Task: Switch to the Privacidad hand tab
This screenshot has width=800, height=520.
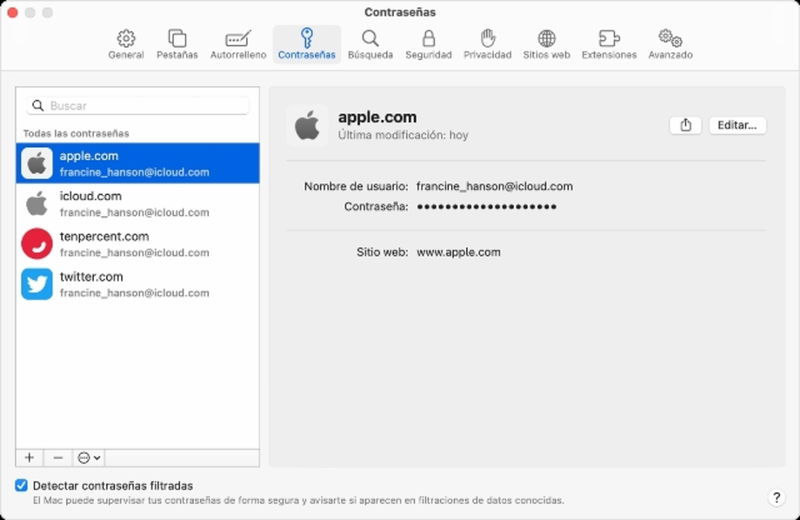Action: pyautogui.click(x=487, y=44)
